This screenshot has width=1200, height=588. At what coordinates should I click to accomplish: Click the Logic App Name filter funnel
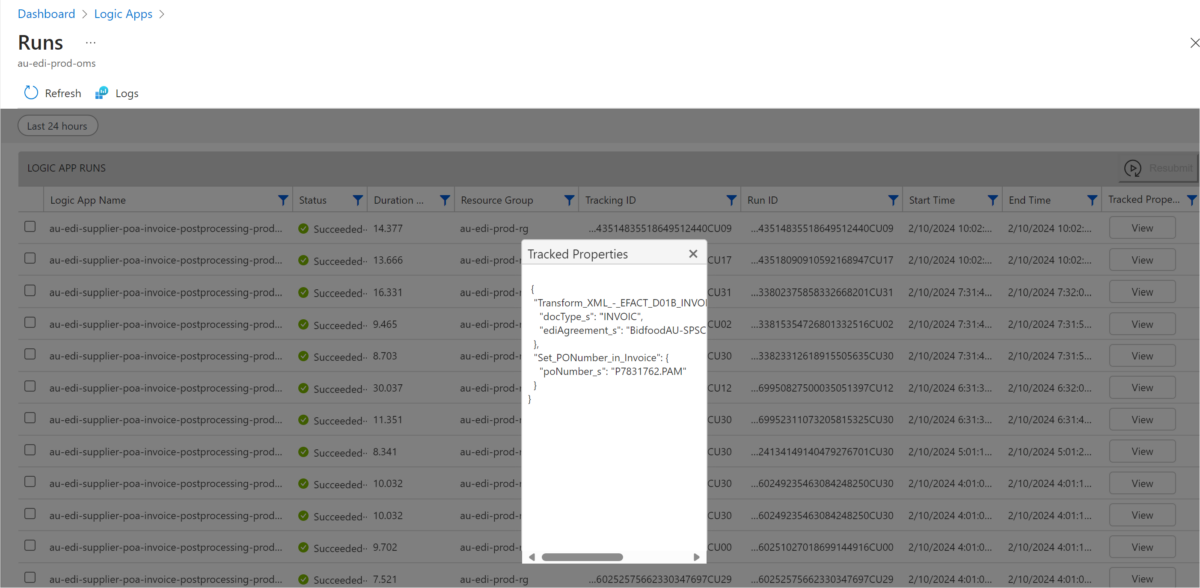coord(281,199)
